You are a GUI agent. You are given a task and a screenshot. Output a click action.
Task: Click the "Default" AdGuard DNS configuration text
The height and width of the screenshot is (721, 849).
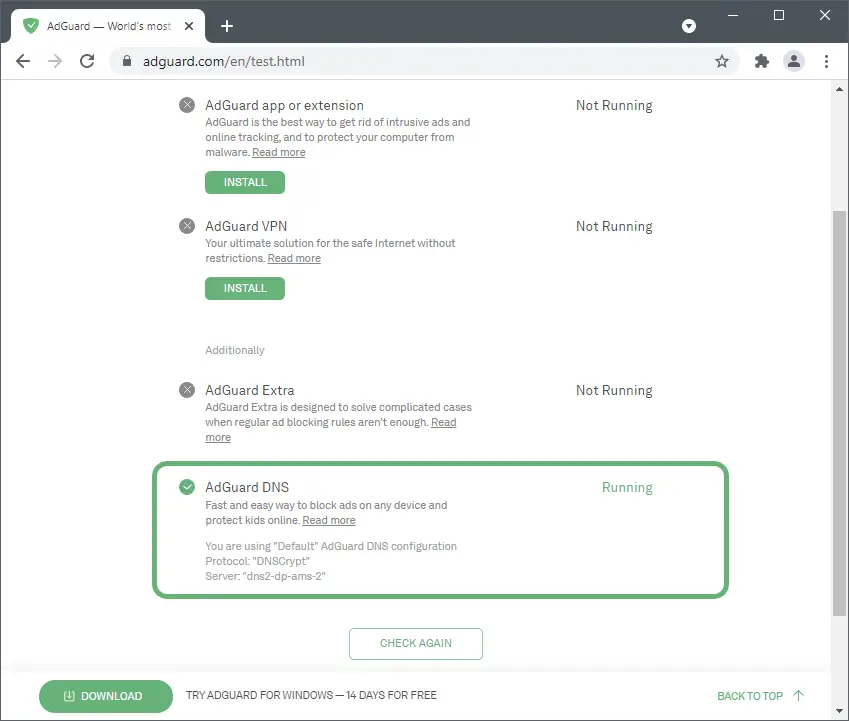[x=331, y=546]
